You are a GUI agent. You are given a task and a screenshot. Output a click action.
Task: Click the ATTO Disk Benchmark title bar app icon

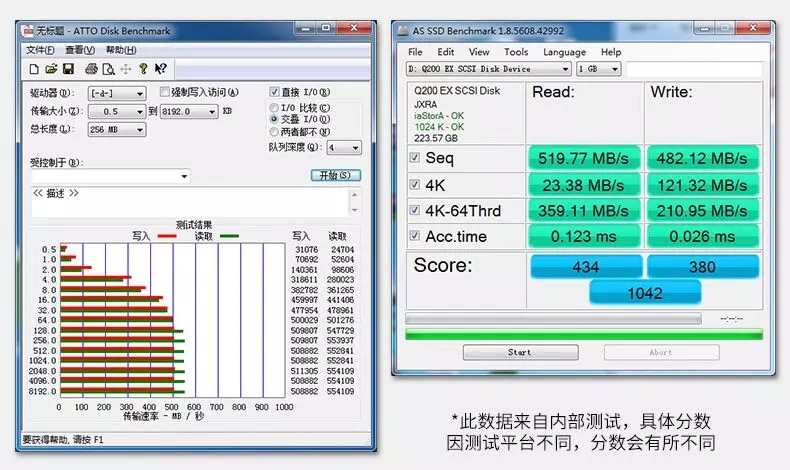point(27,31)
